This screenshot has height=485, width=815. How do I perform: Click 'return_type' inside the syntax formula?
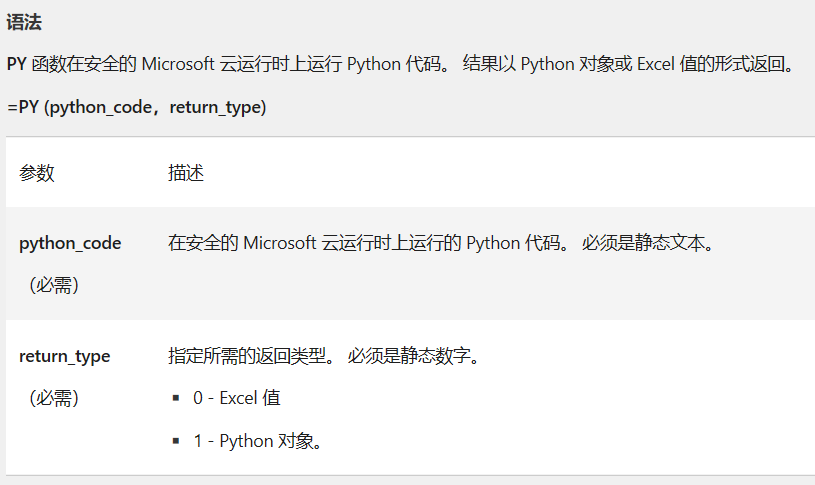(x=216, y=107)
